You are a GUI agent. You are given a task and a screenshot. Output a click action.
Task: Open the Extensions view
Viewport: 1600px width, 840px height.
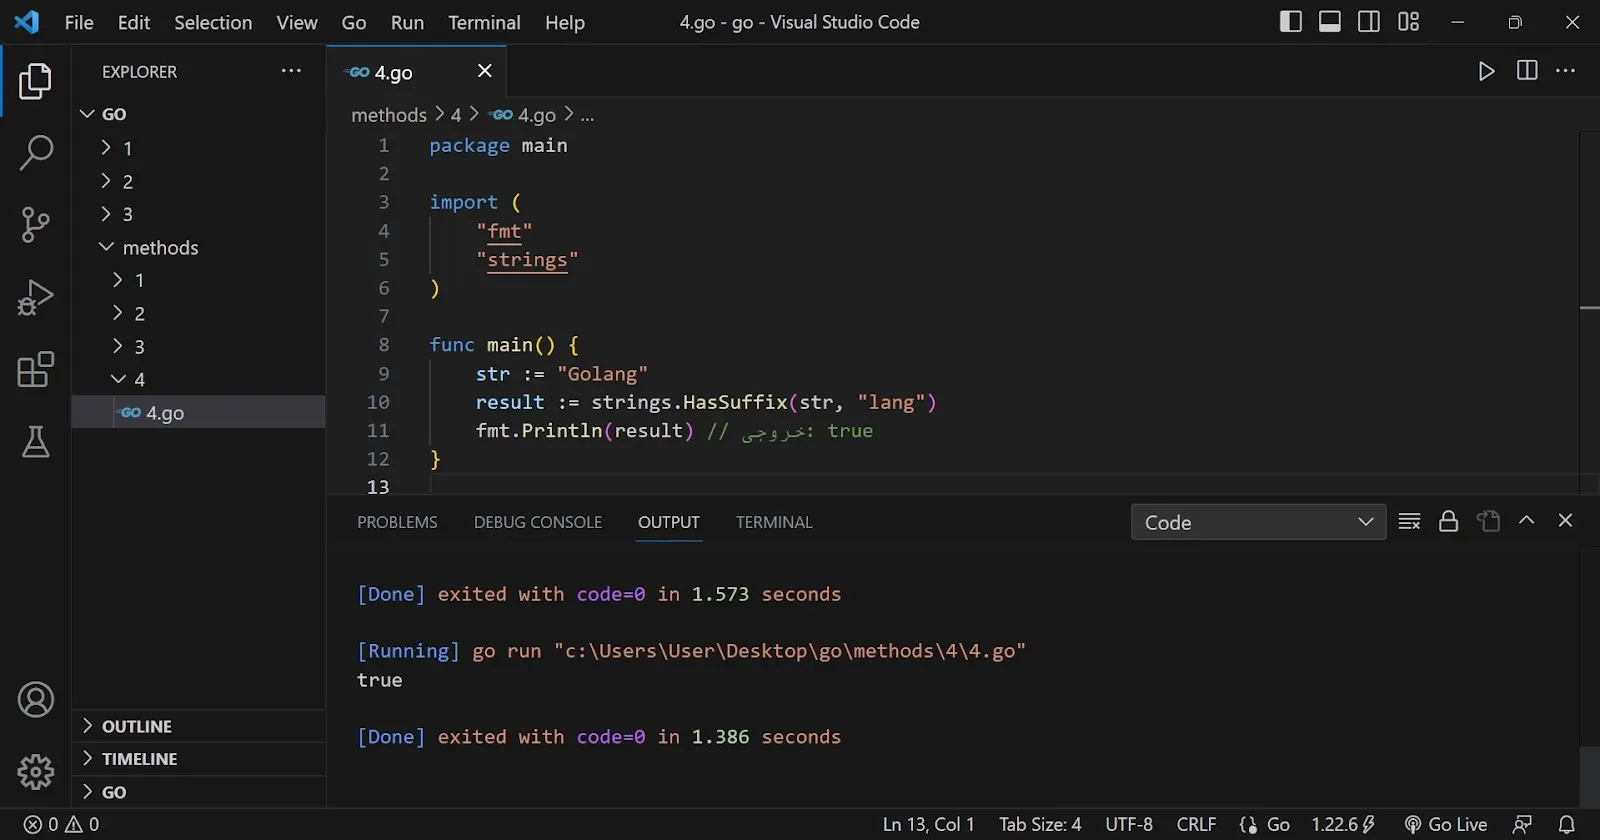coord(35,369)
